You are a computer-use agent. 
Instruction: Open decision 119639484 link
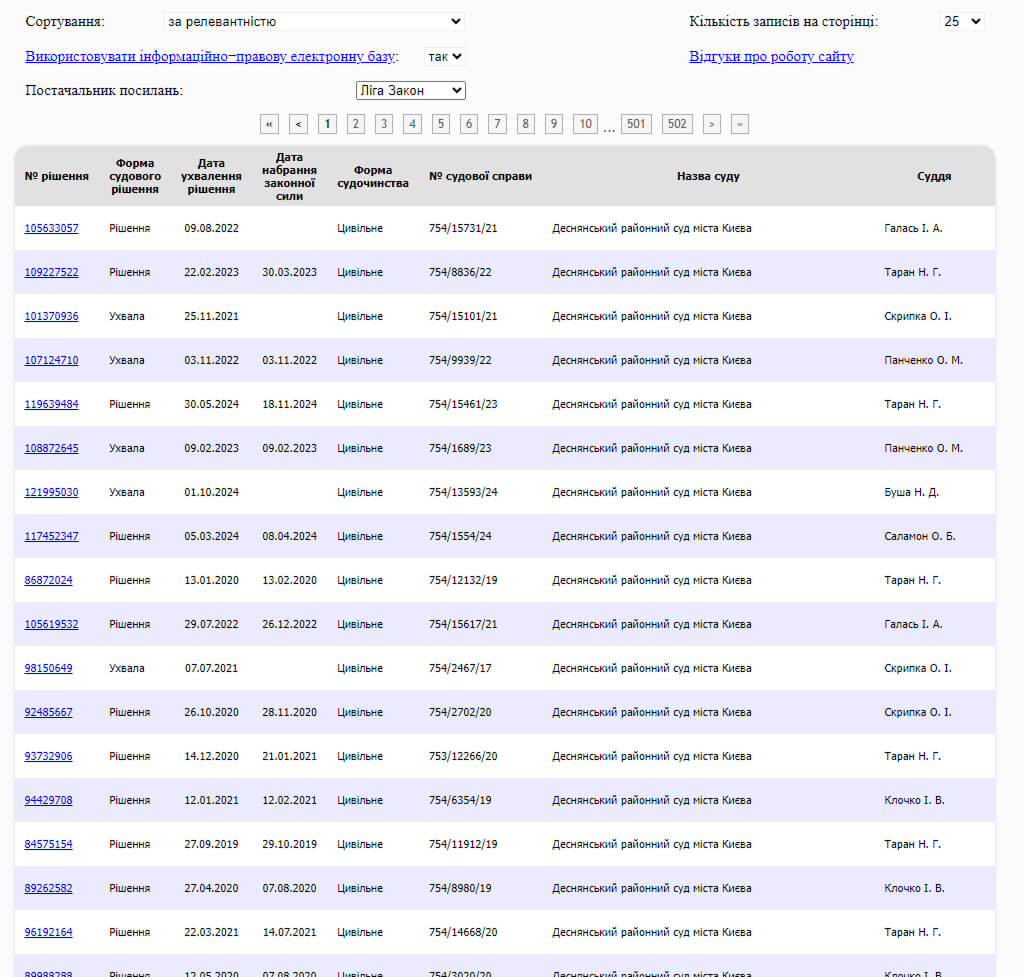pyautogui.click(x=51, y=404)
